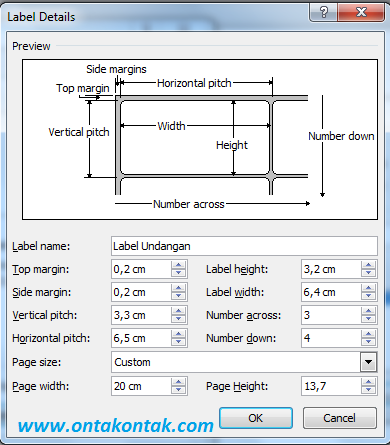Decrease Number down with down arrow
This screenshot has height=445, width=390.
coord(369,342)
